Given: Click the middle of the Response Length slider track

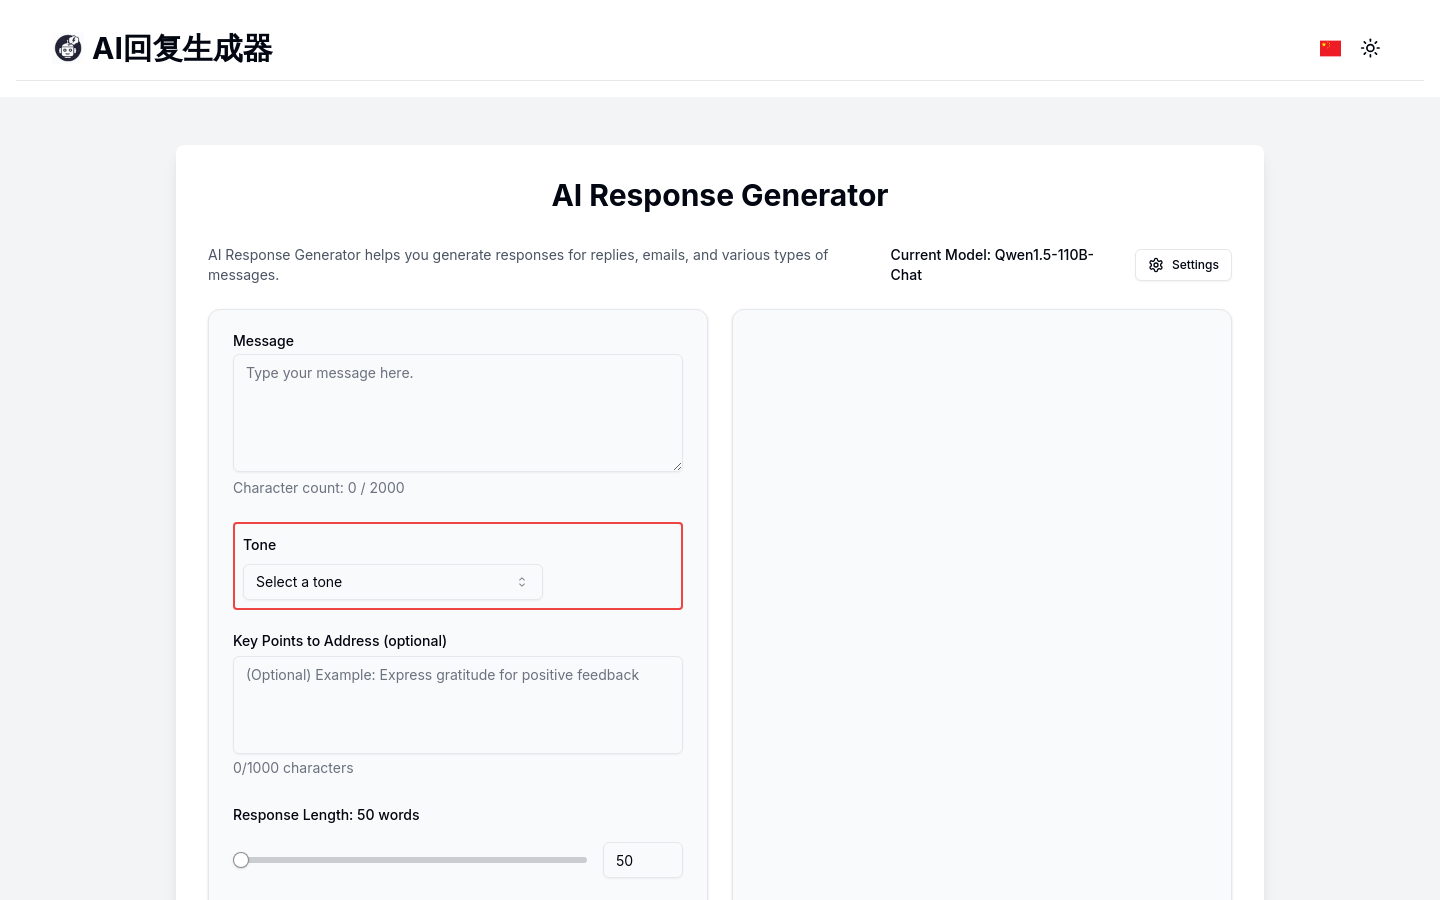Looking at the screenshot, I should (413, 860).
